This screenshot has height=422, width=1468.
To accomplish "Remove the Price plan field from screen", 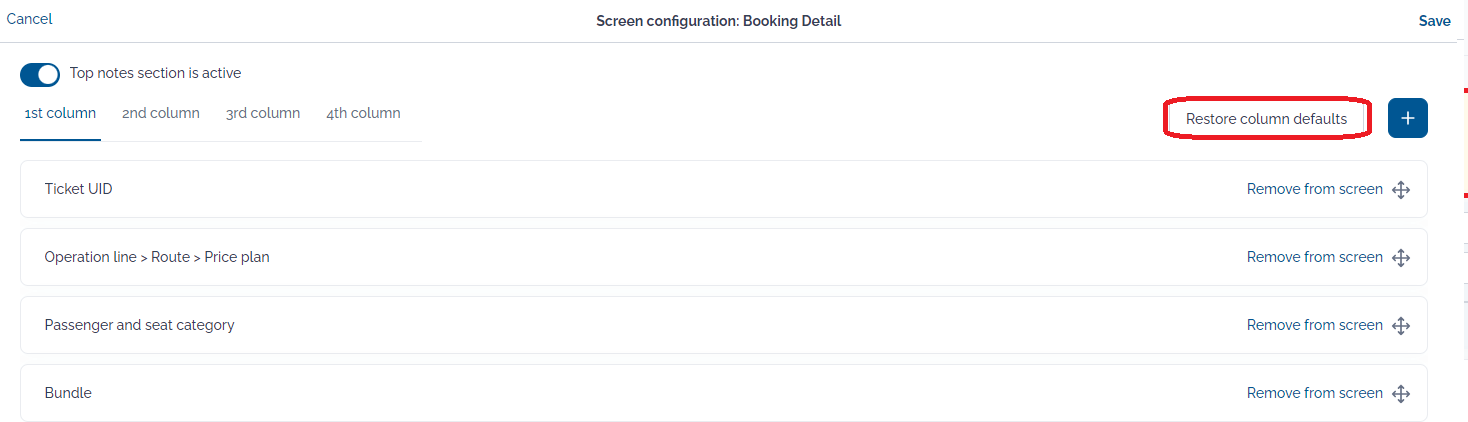I will [1314, 257].
